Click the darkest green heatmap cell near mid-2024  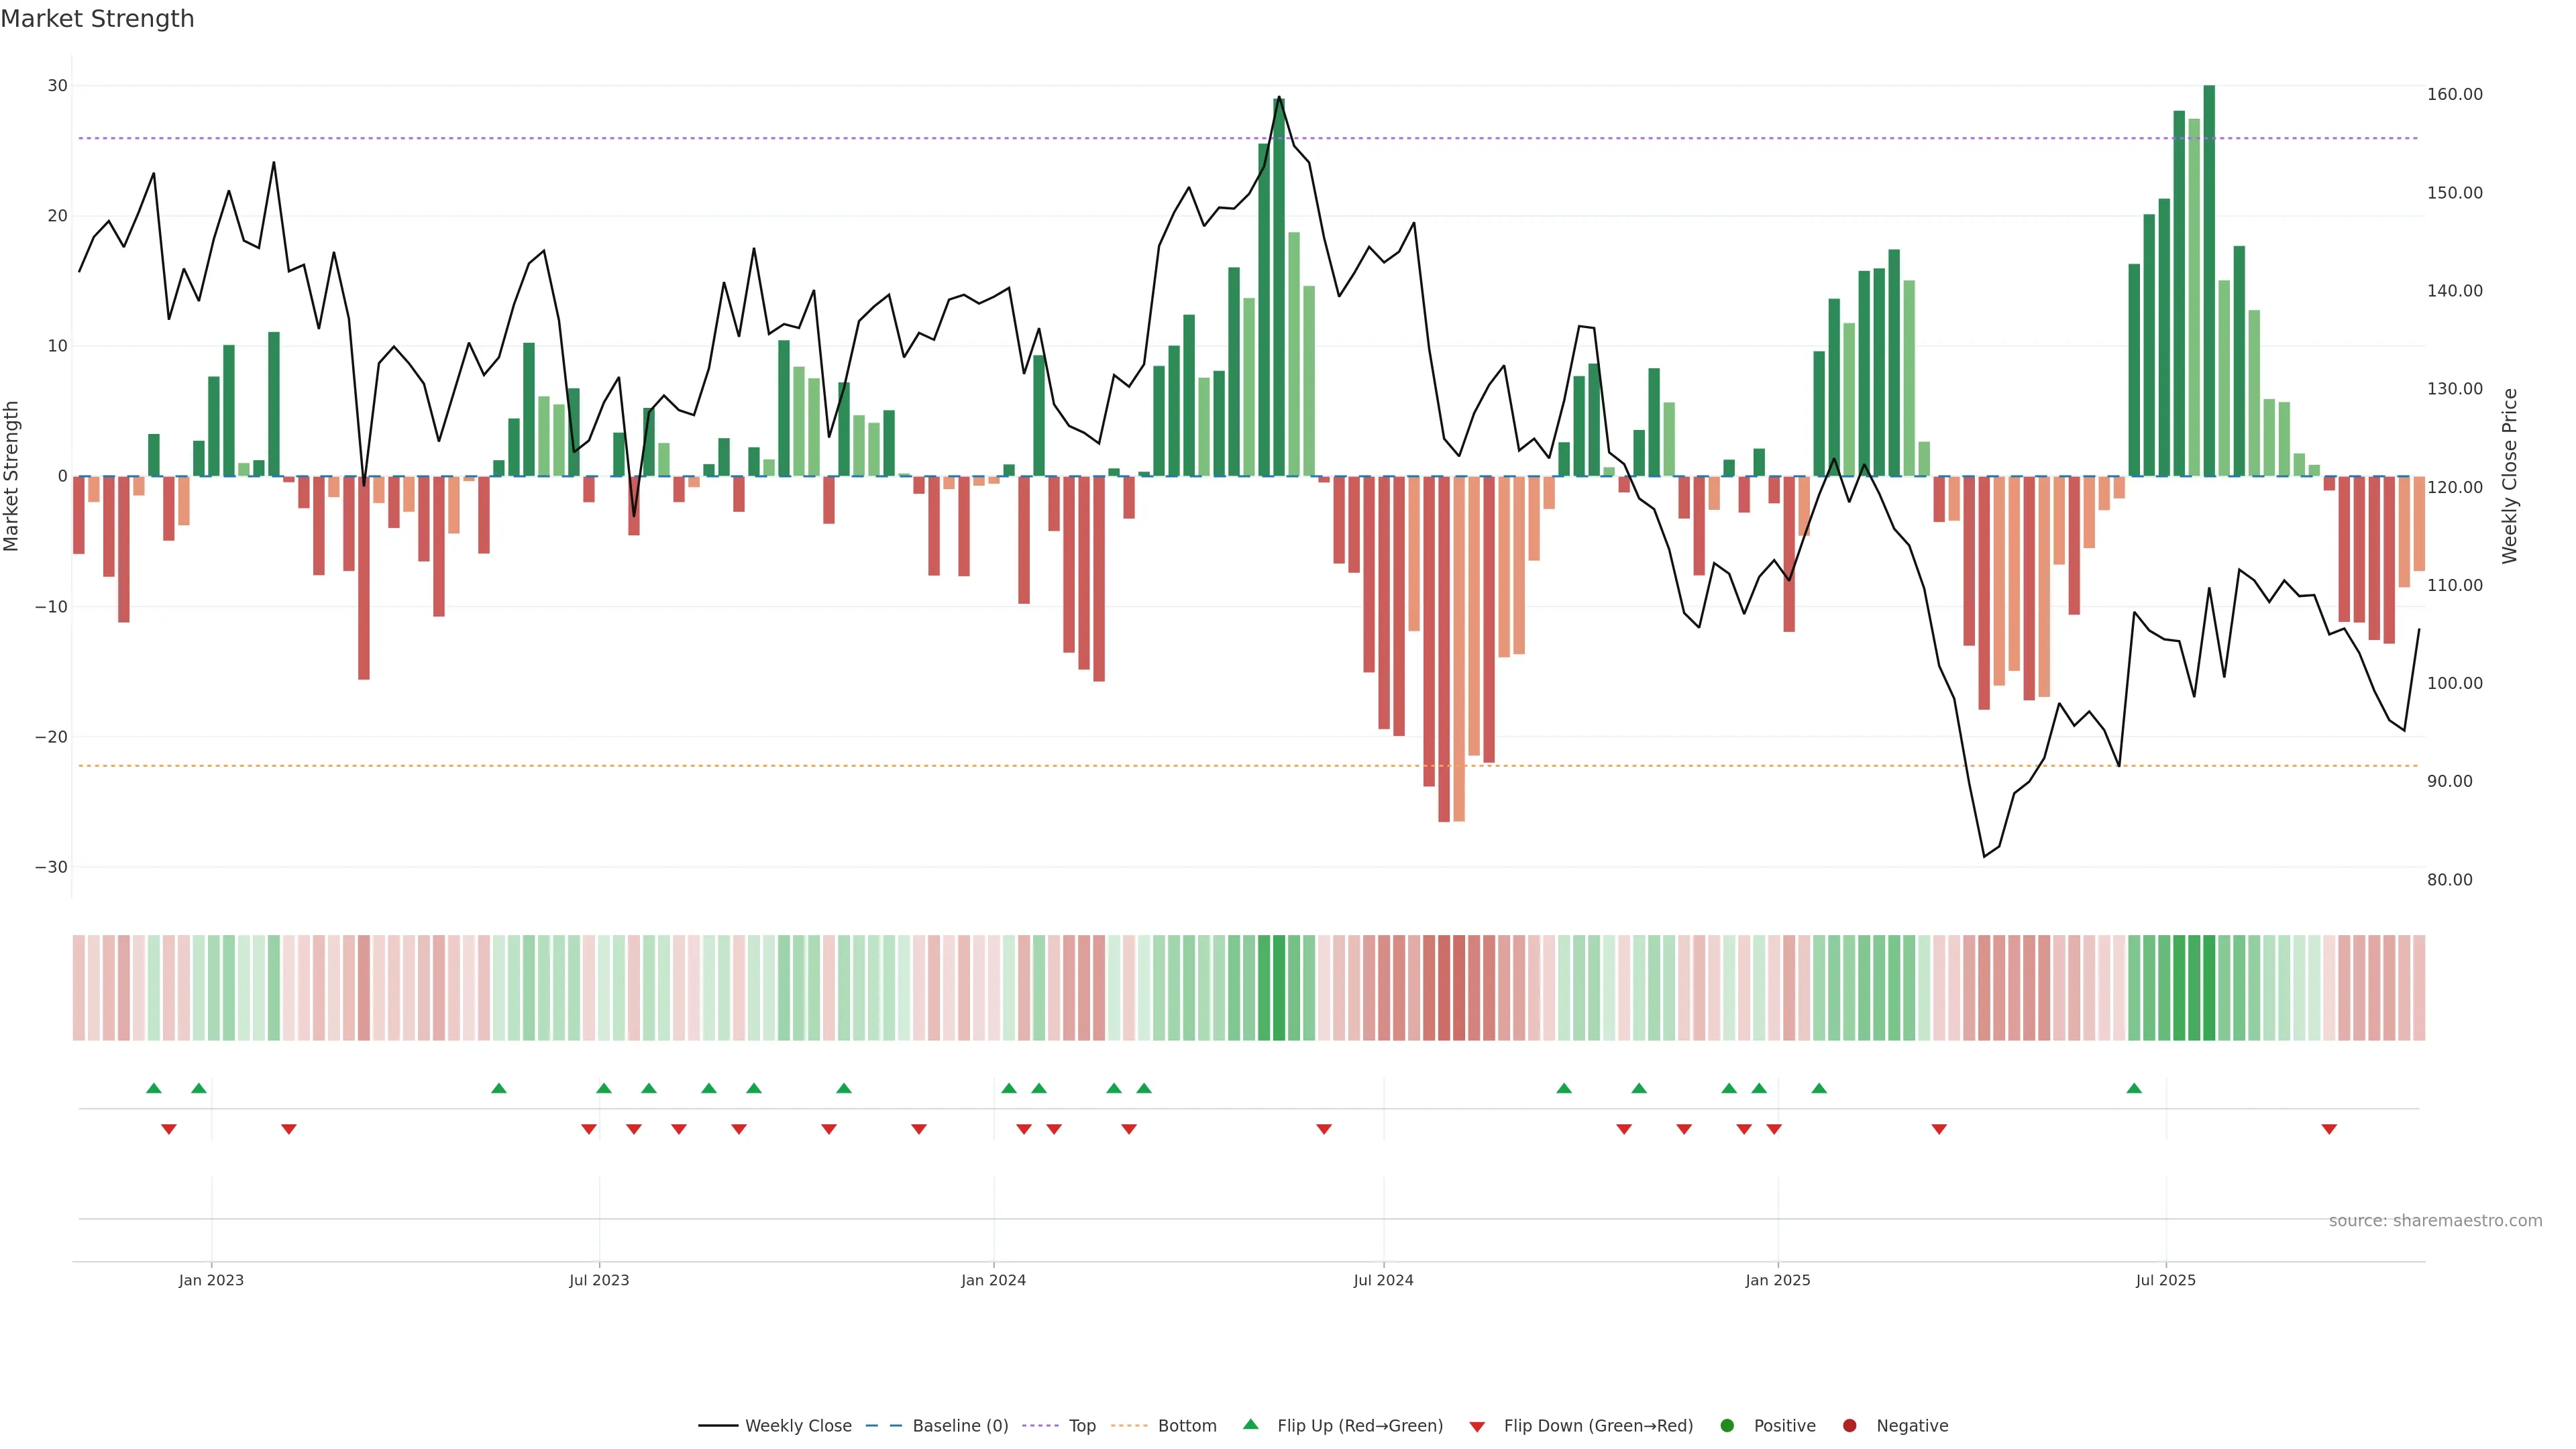(1279, 988)
